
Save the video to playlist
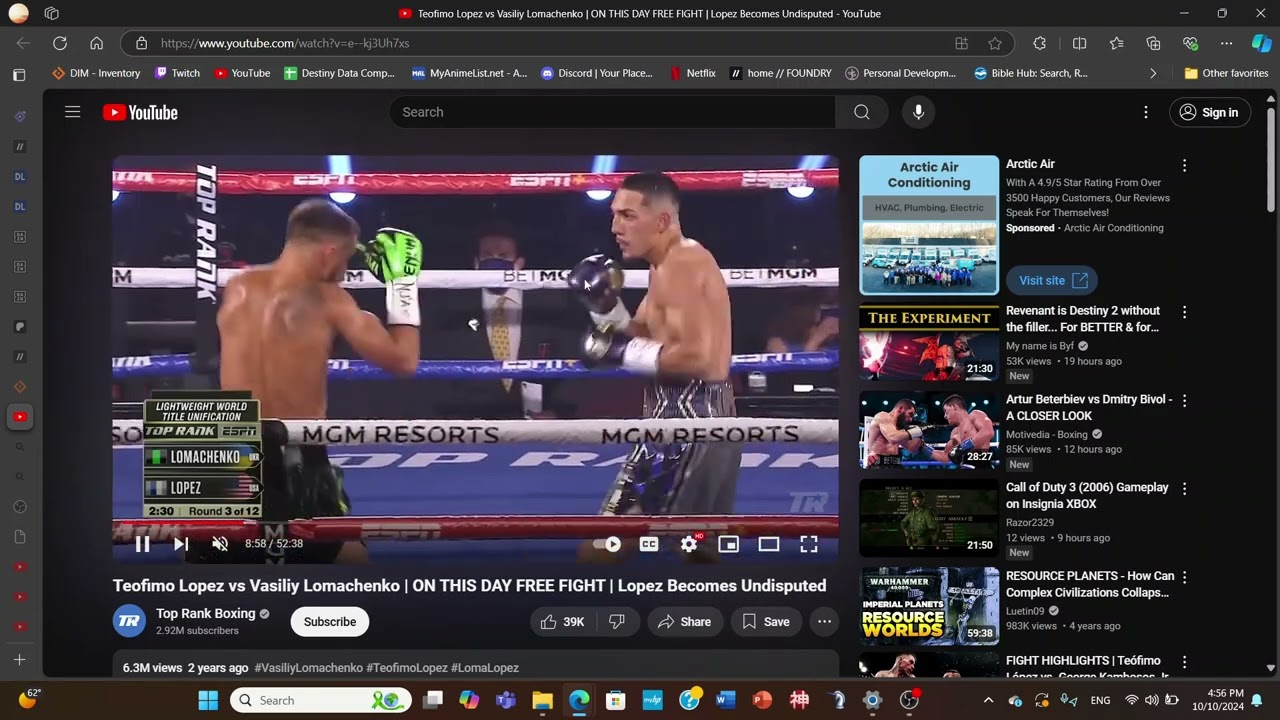[x=766, y=622]
